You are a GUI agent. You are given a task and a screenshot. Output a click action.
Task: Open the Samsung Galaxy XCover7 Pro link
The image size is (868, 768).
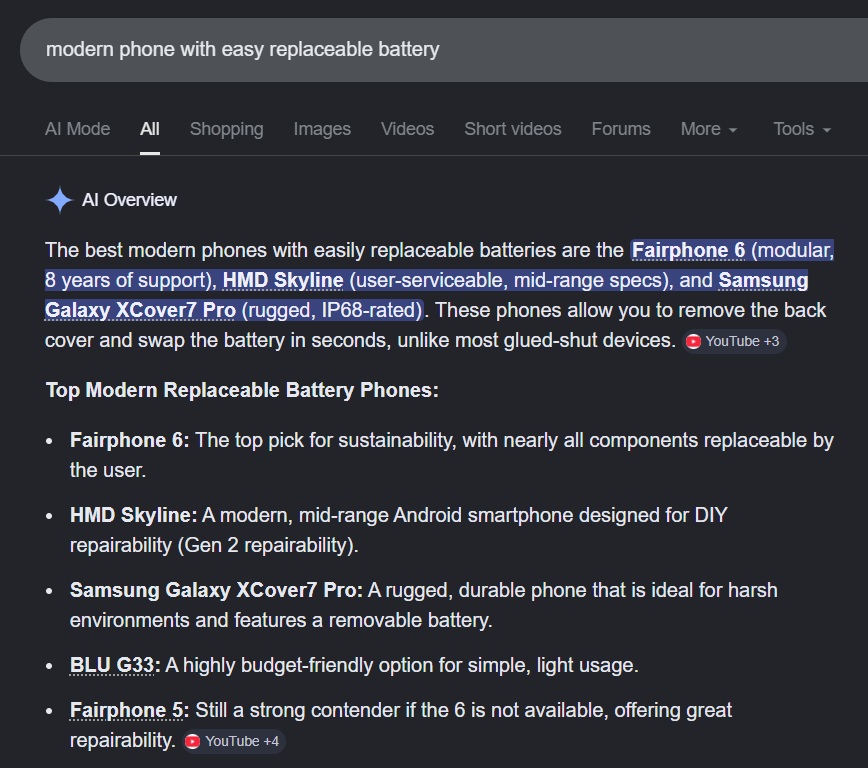tap(140, 310)
